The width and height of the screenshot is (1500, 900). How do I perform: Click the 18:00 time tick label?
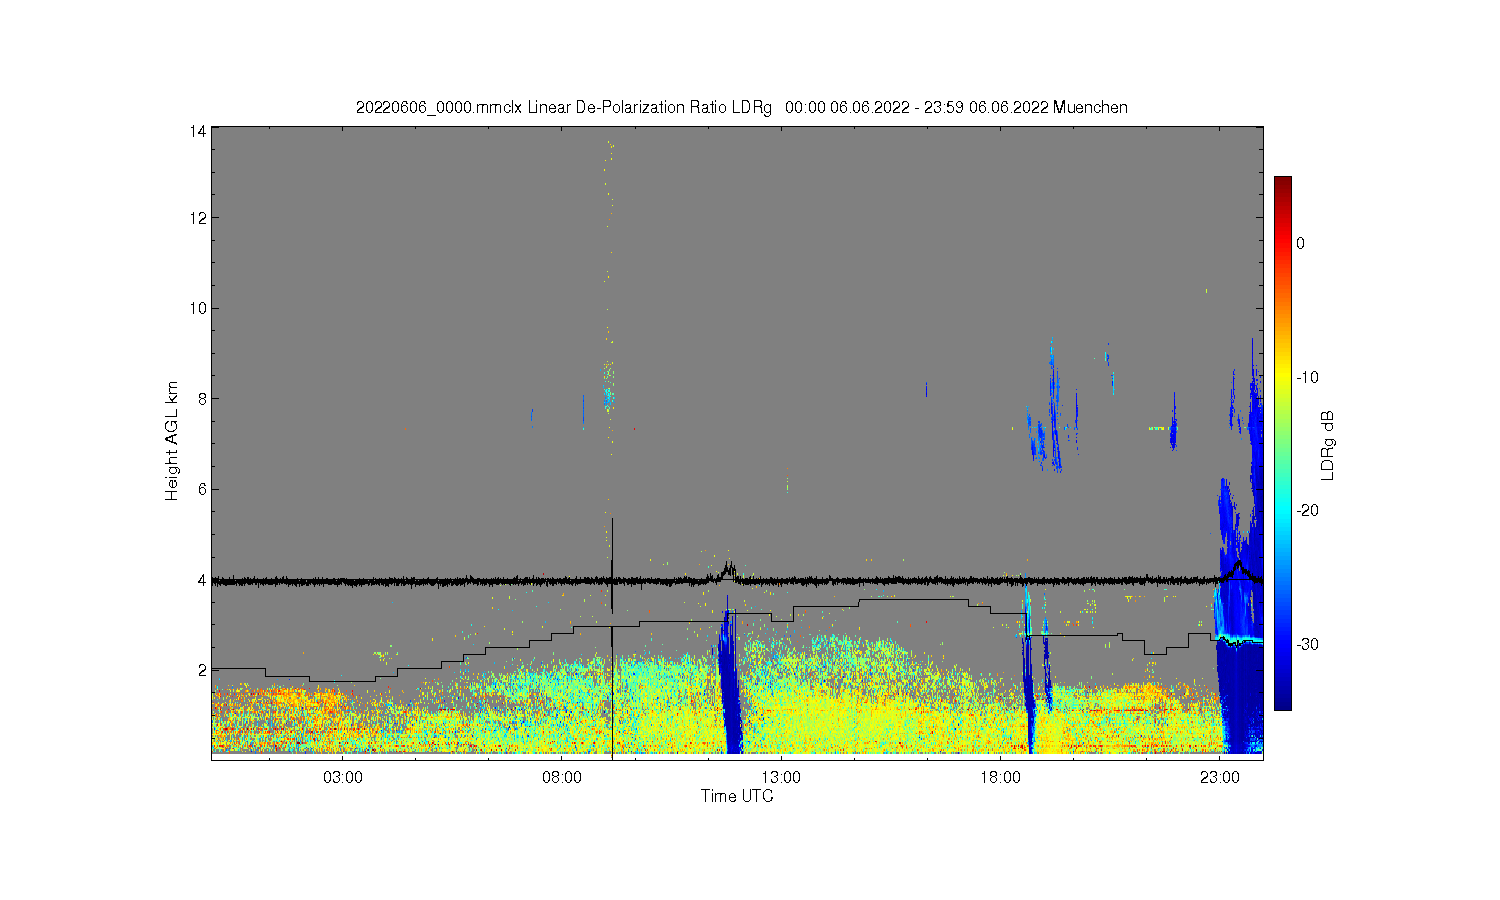tap(1000, 777)
